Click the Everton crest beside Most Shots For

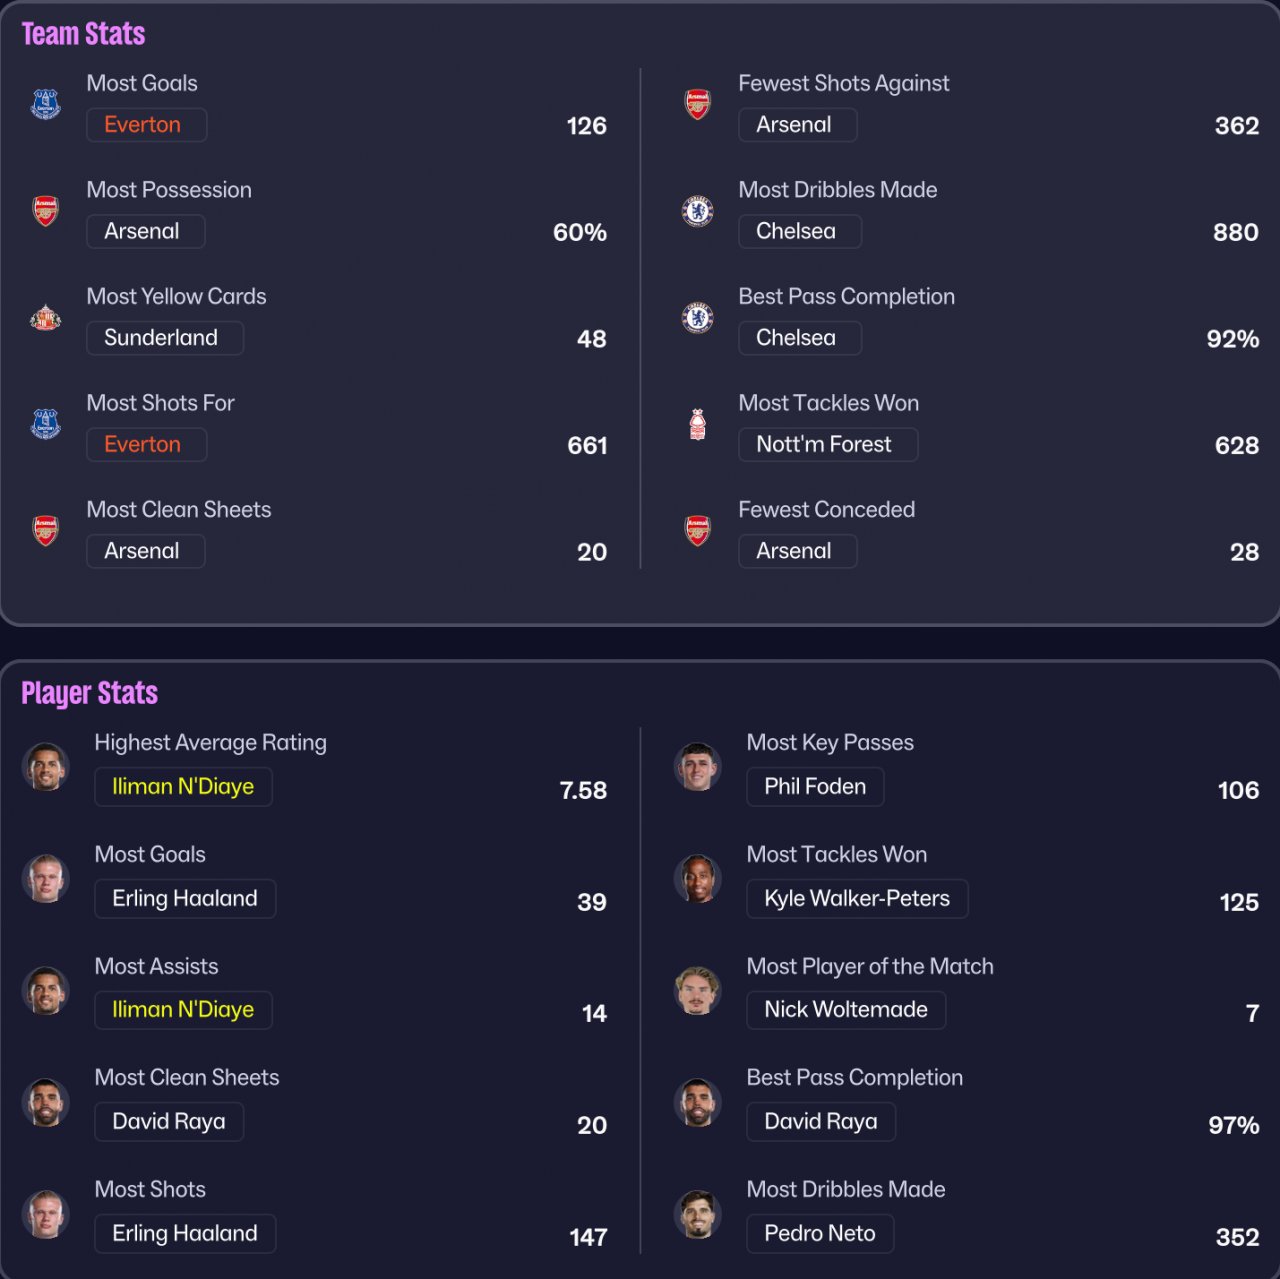click(46, 424)
